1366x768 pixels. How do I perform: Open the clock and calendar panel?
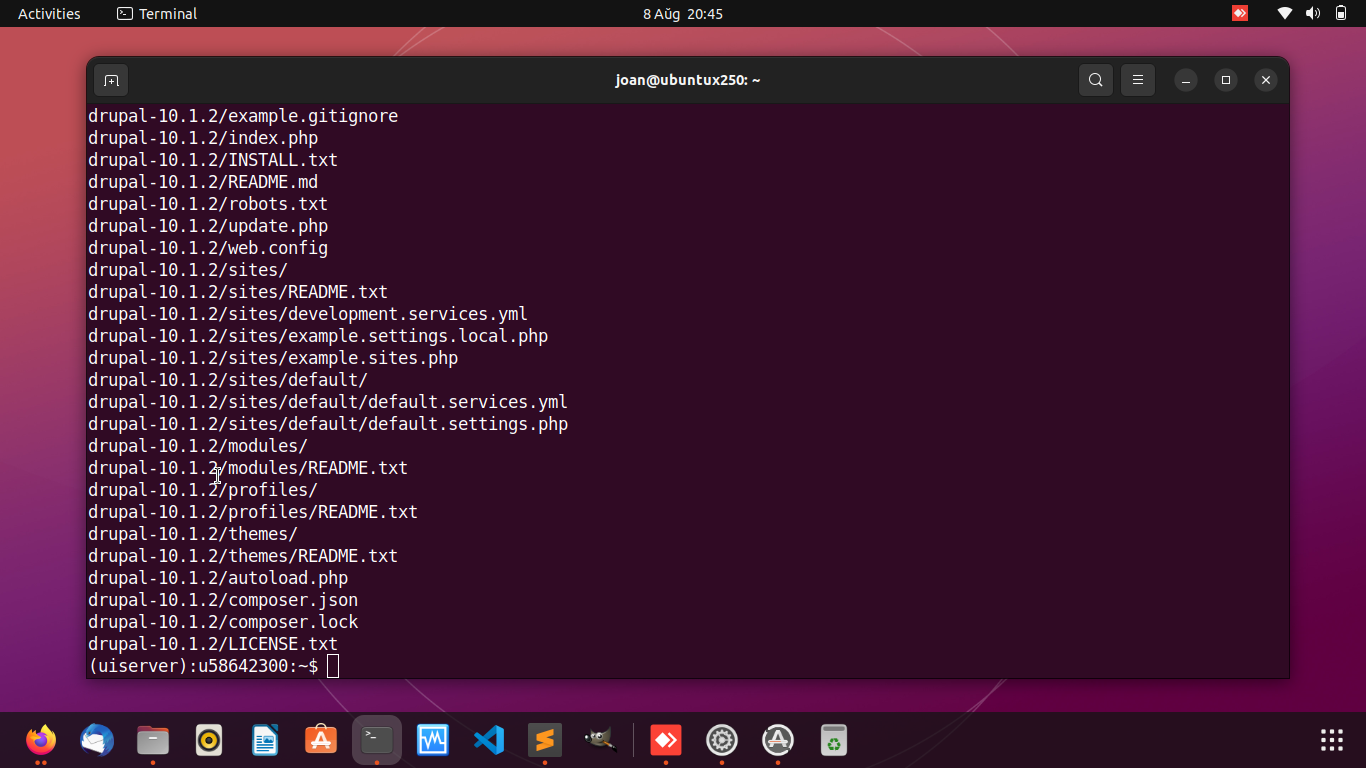pyautogui.click(x=683, y=14)
